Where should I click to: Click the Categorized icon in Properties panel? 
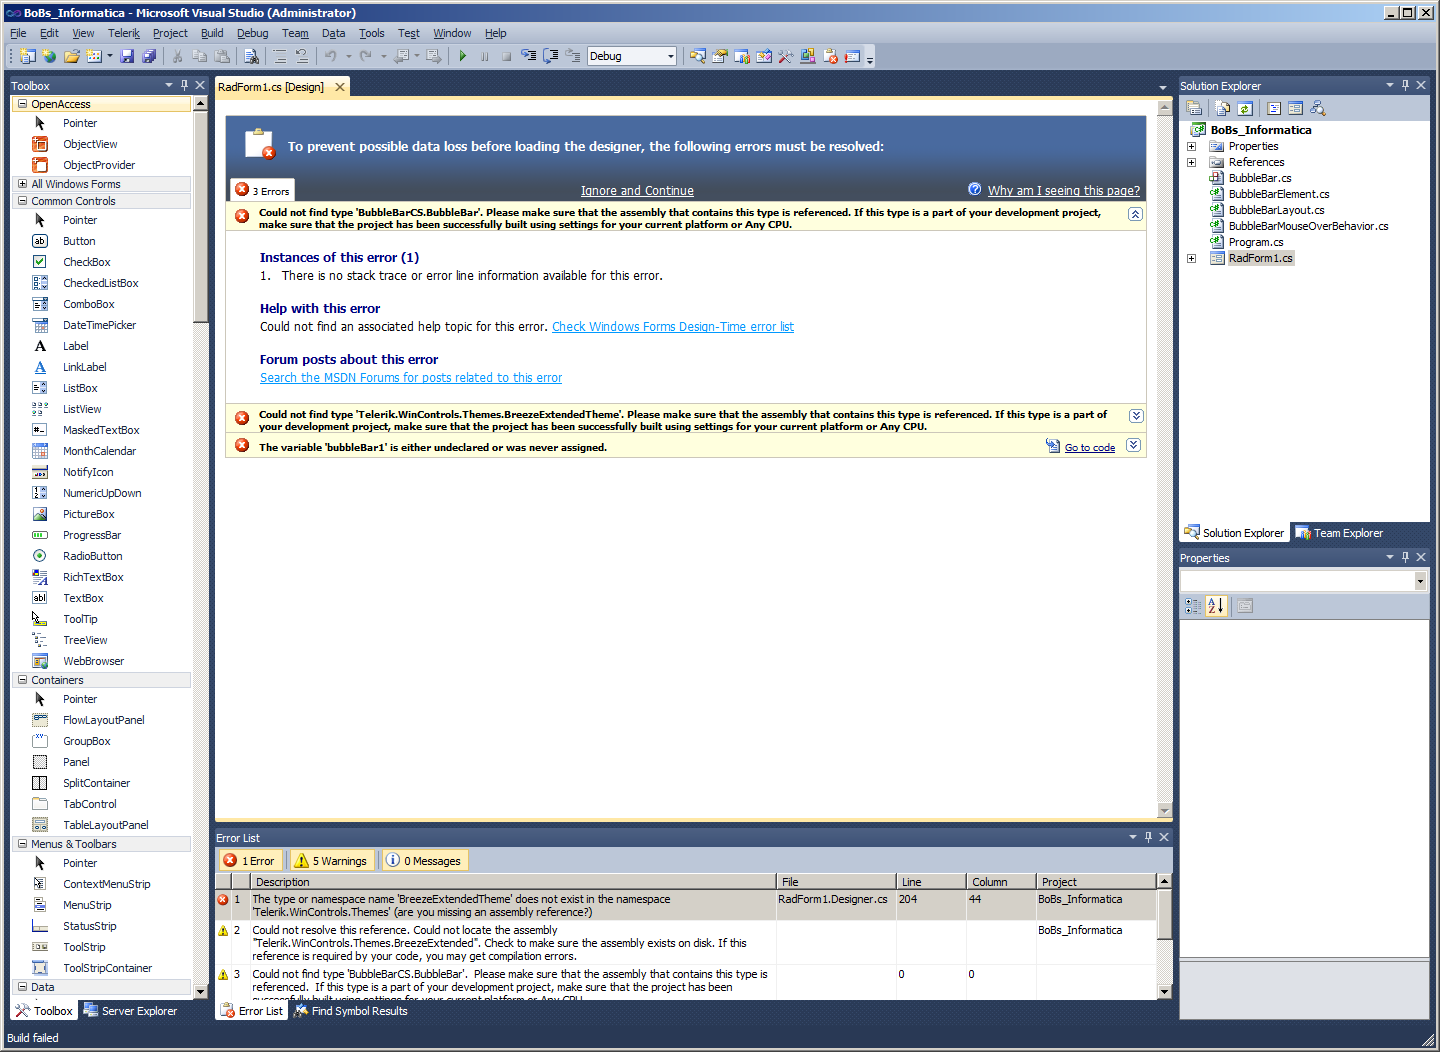(x=1193, y=605)
